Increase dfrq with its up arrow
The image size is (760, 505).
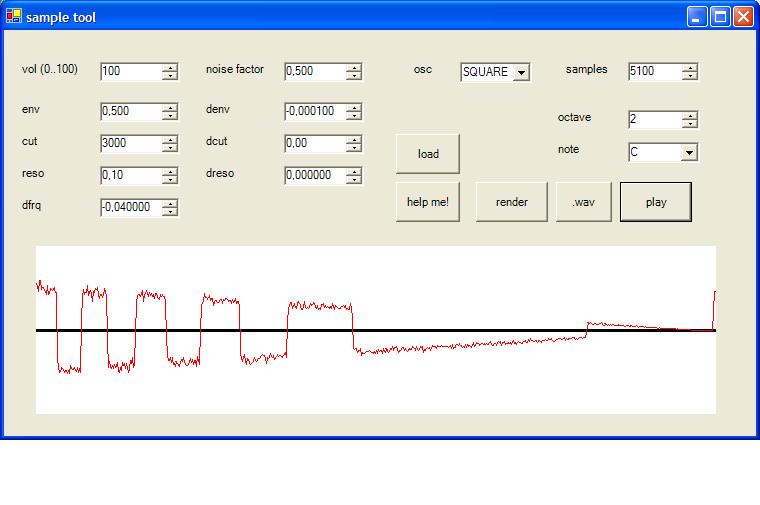click(x=170, y=203)
